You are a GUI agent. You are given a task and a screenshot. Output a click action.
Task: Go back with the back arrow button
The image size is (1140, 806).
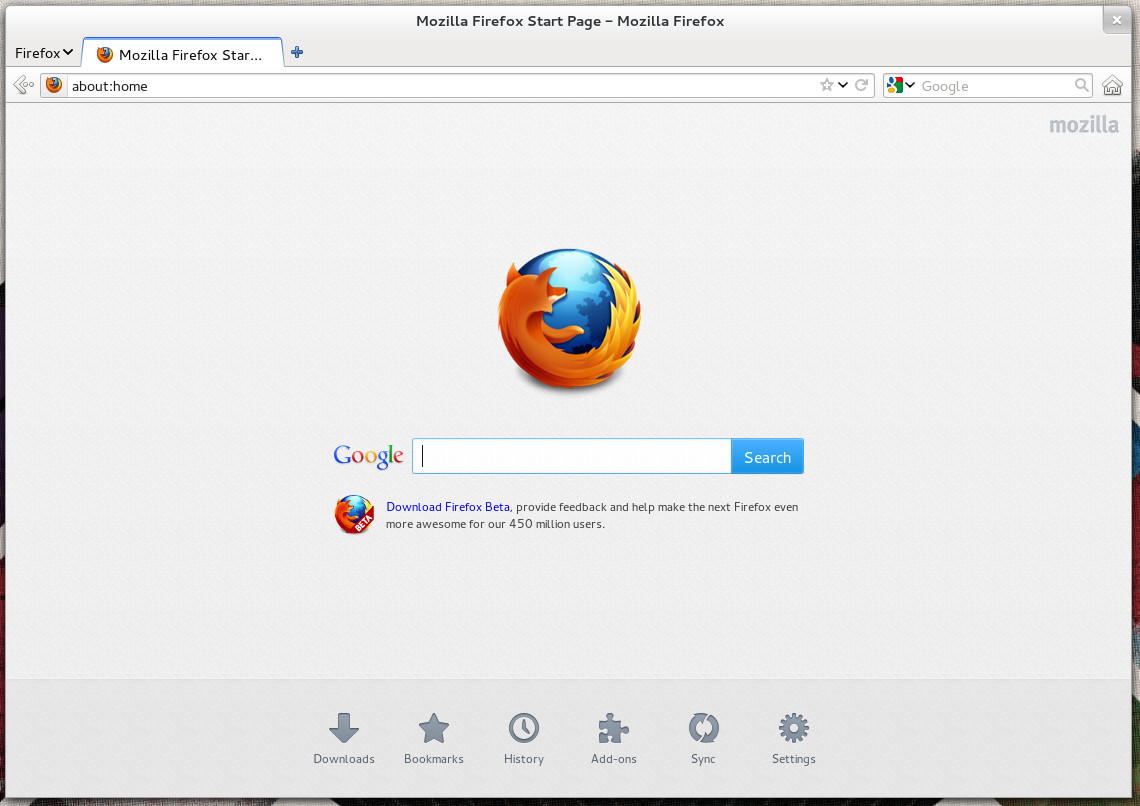click(23, 86)
